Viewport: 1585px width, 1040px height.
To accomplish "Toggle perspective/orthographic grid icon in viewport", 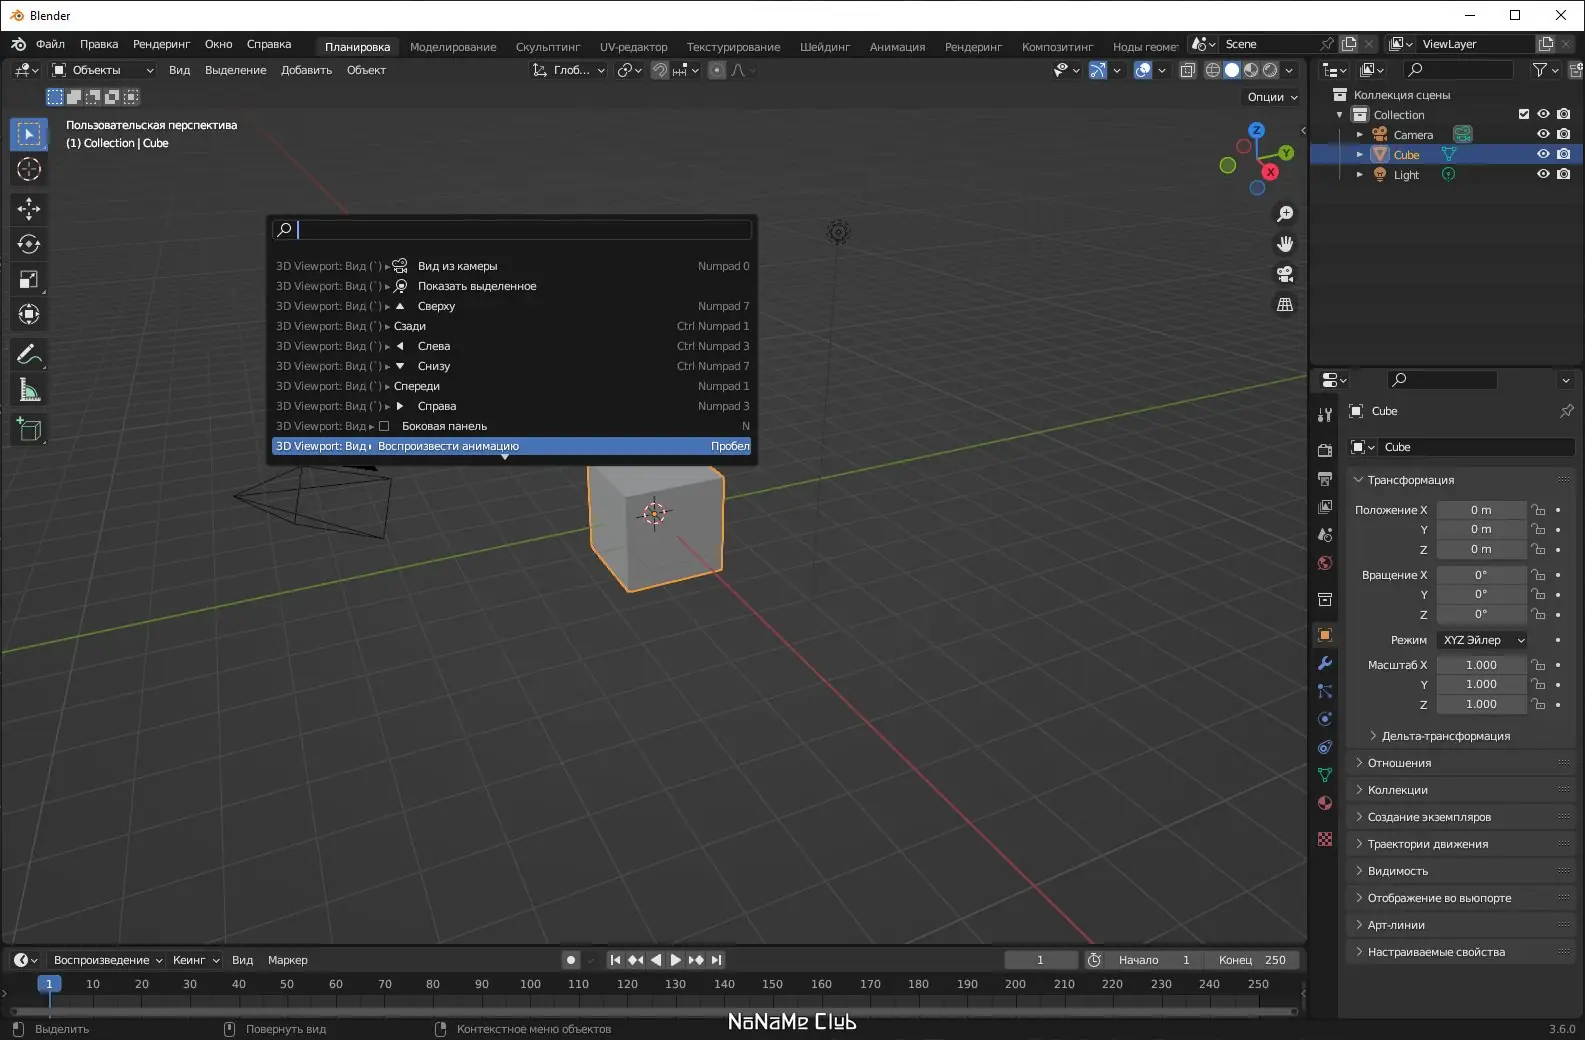I will 1285,304.
